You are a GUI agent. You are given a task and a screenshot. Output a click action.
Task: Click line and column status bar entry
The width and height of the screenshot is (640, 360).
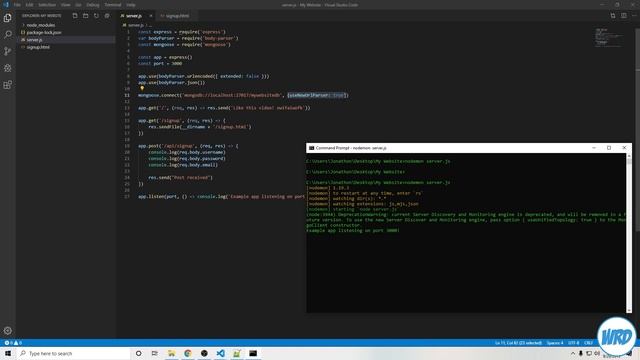518,343
